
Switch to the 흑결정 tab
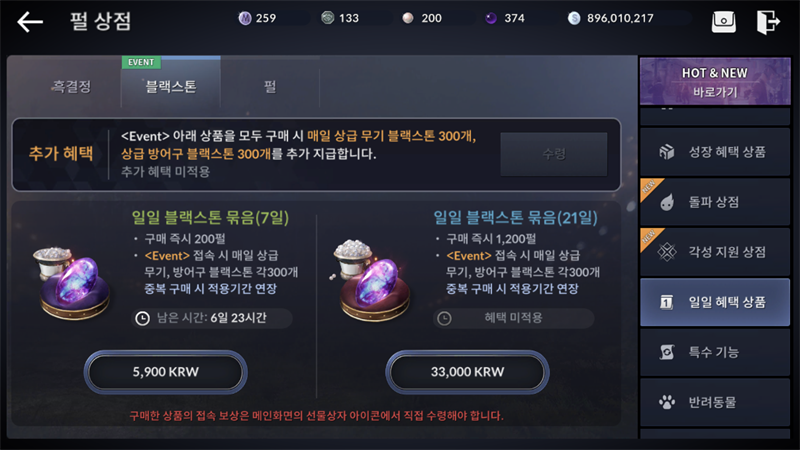click(72, 86)
